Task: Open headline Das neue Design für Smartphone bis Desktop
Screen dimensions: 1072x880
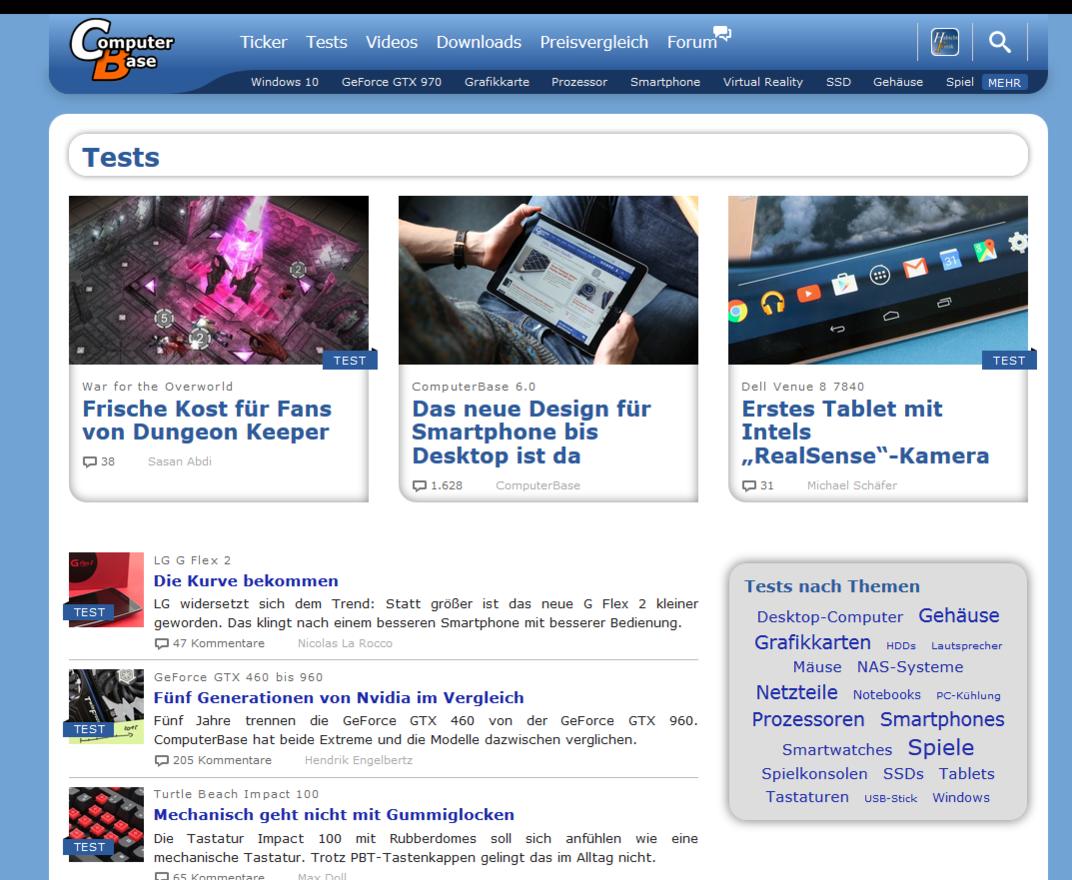Action: coord(531,432)
